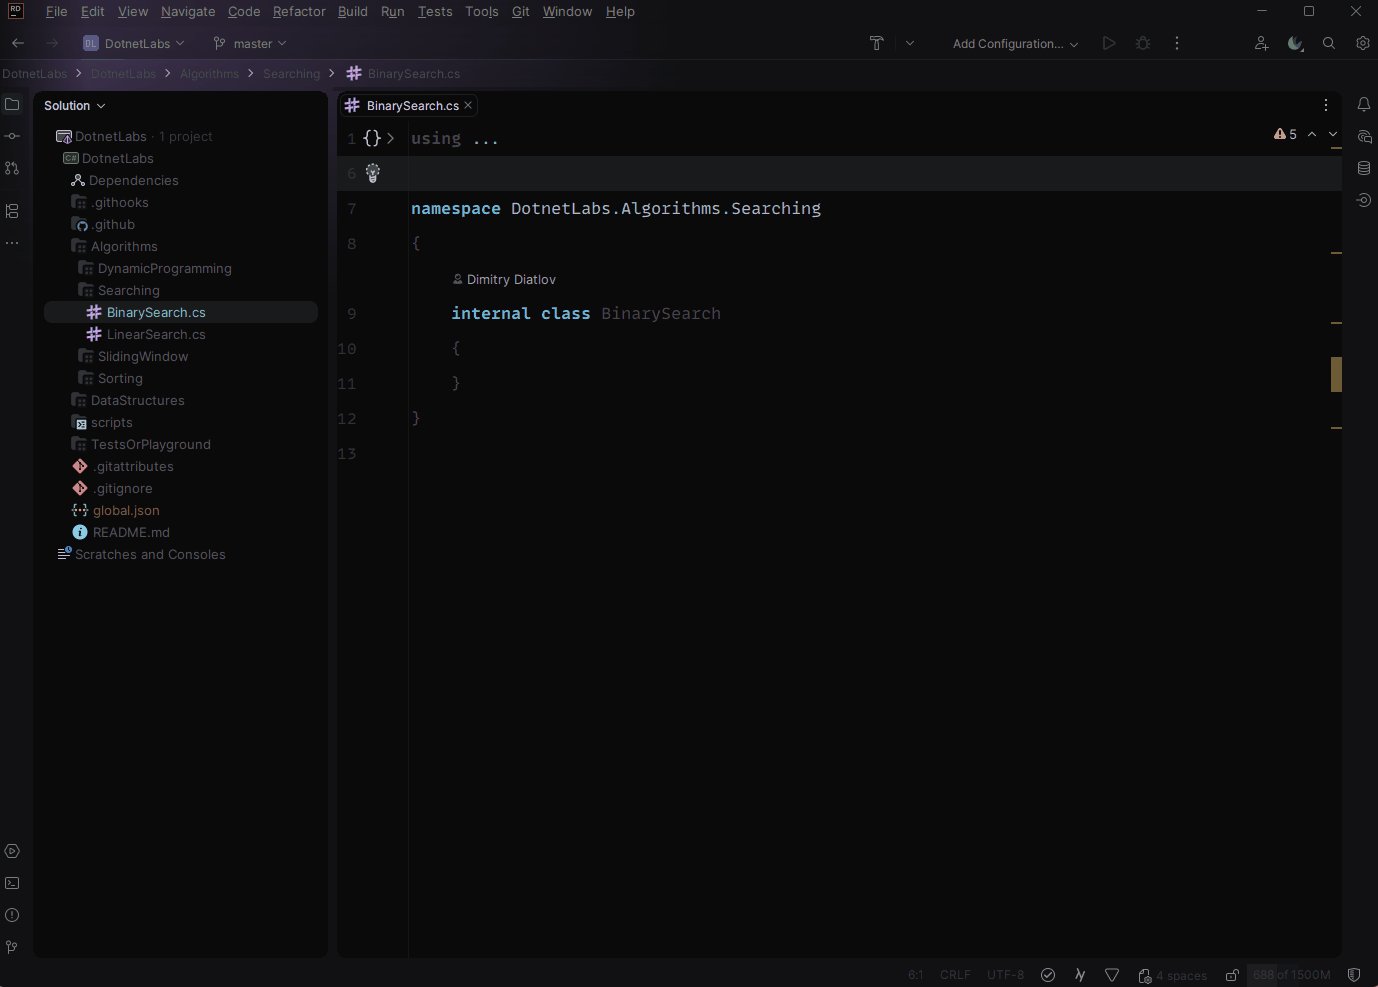This screenshot has height=987, width=1378.
Task: Open the Build menu
Action: [x=353, y=11]
